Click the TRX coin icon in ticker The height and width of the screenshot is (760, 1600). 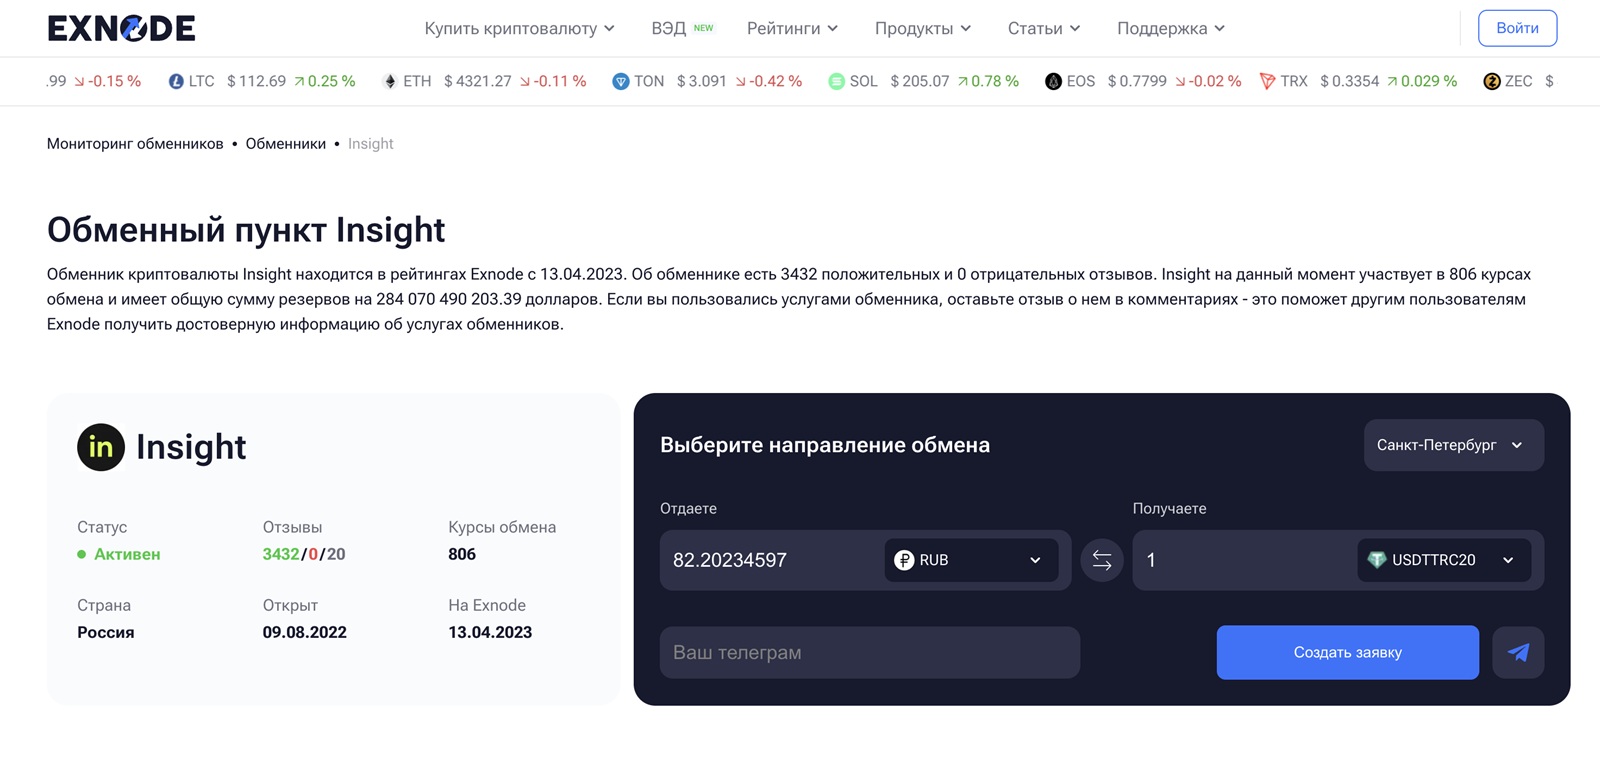point(1267,81)
